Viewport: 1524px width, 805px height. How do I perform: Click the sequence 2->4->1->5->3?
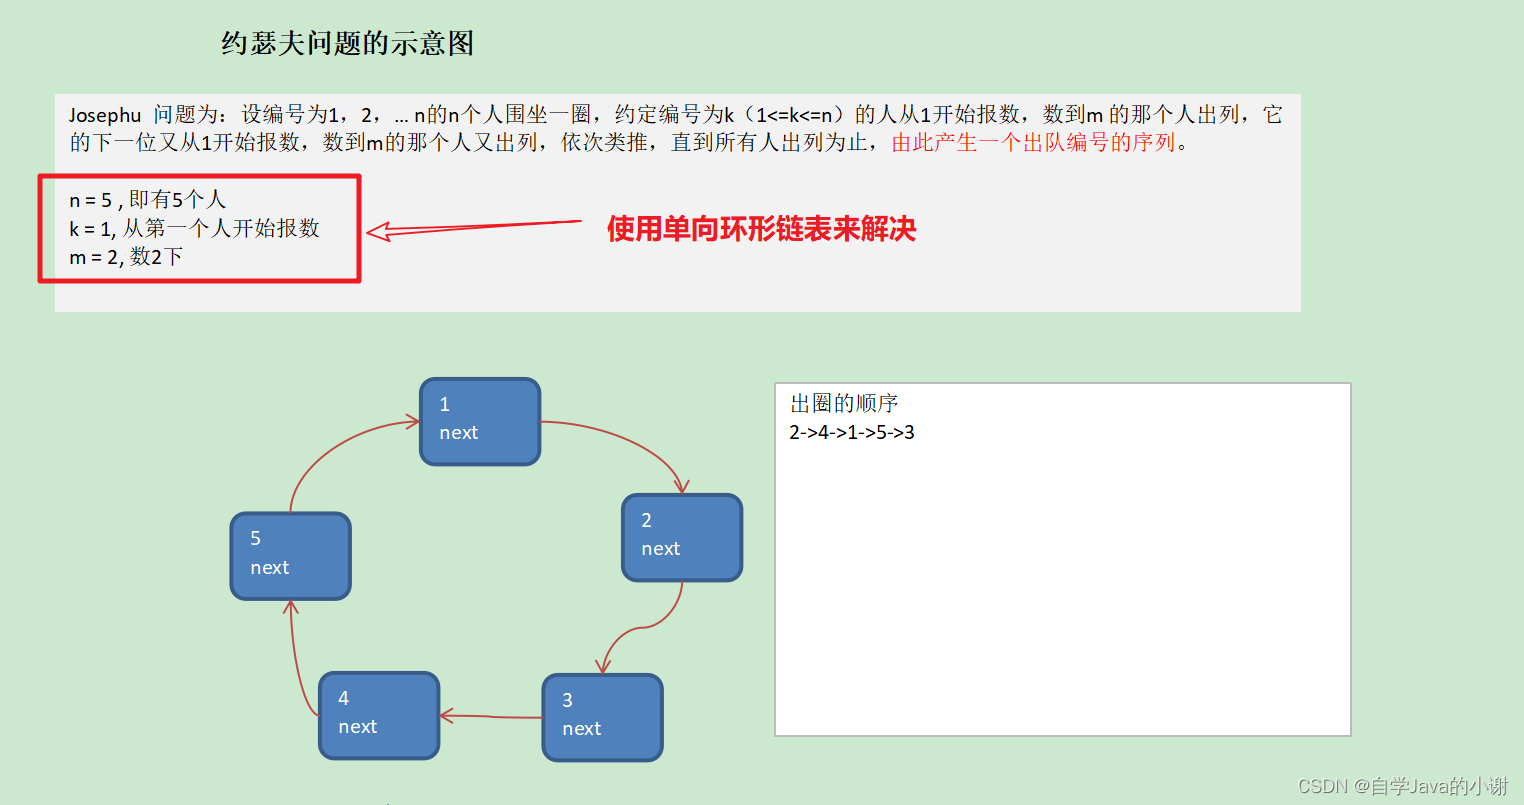point(852,432)
